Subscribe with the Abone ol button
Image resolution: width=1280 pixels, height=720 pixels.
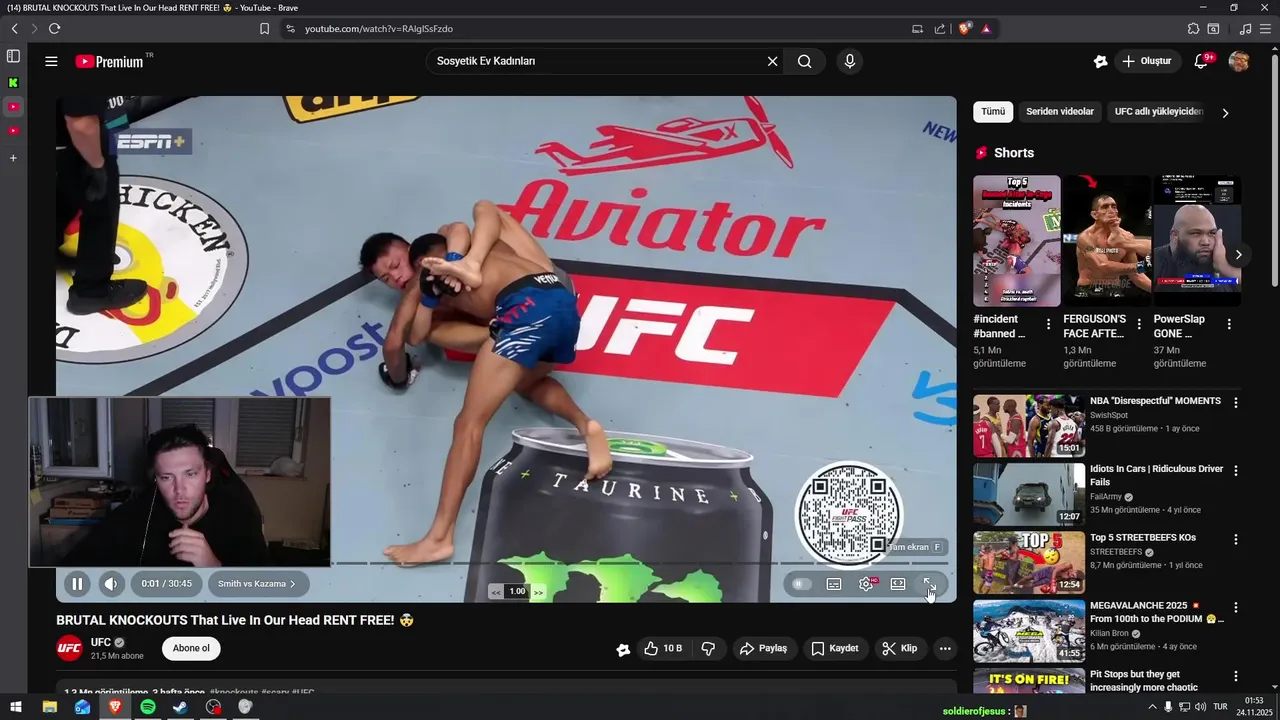point(191,648)
